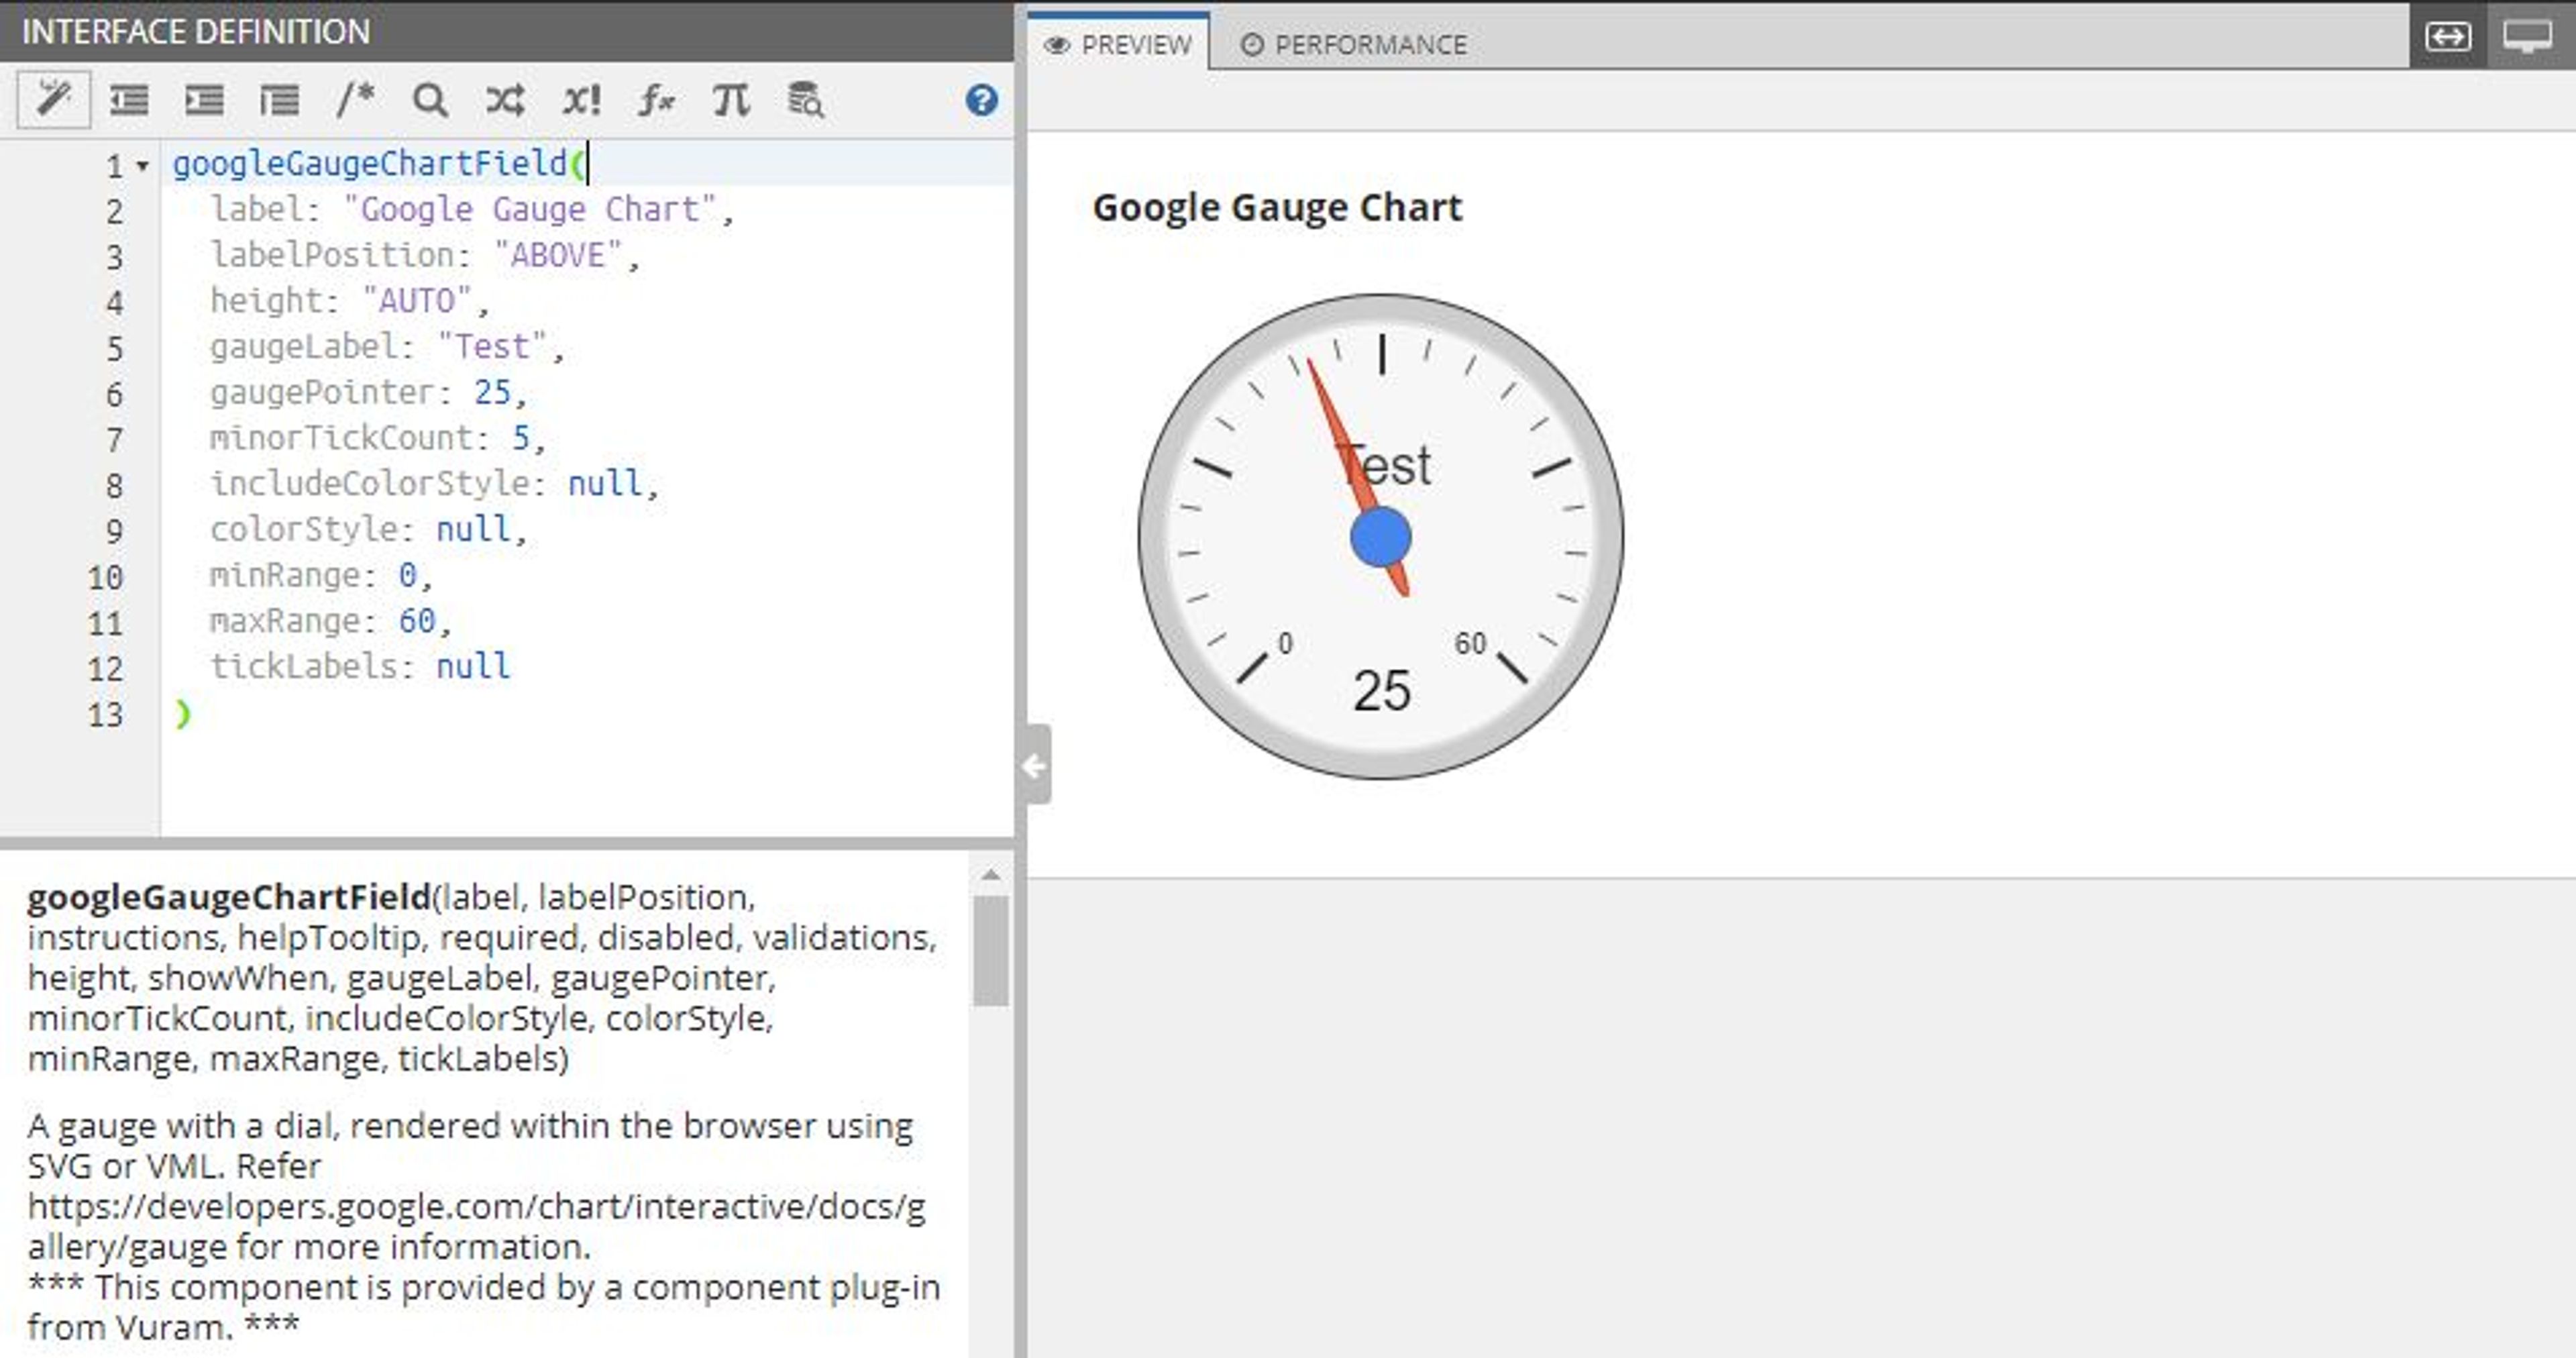Click the scroll up arrow in documentation panel
This screenshot has width=2576, height=1358.
coord(990,875)
